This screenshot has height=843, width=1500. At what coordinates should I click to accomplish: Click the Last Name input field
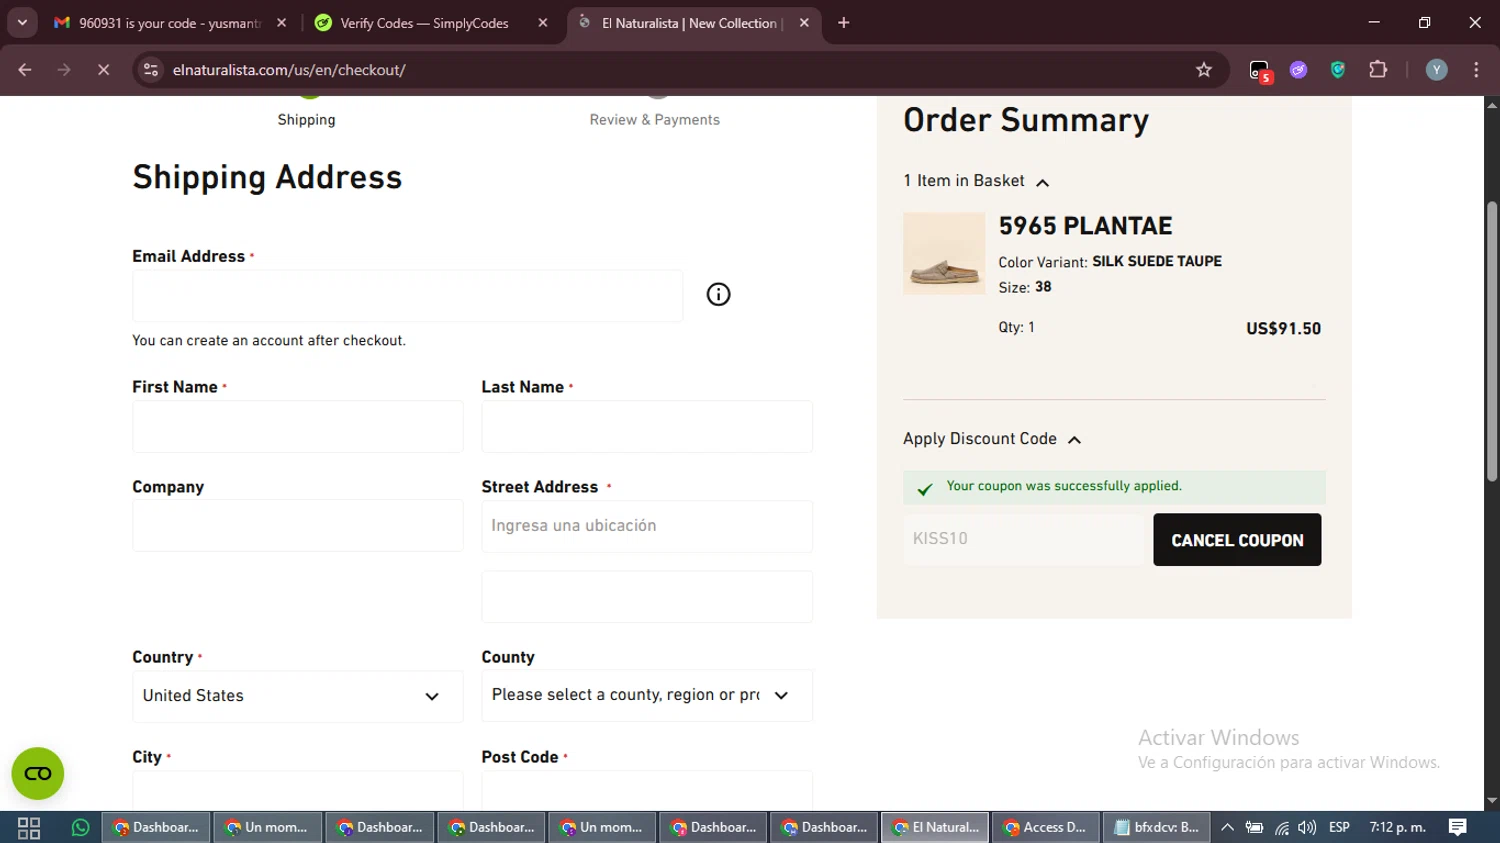(x=647, y=427)
